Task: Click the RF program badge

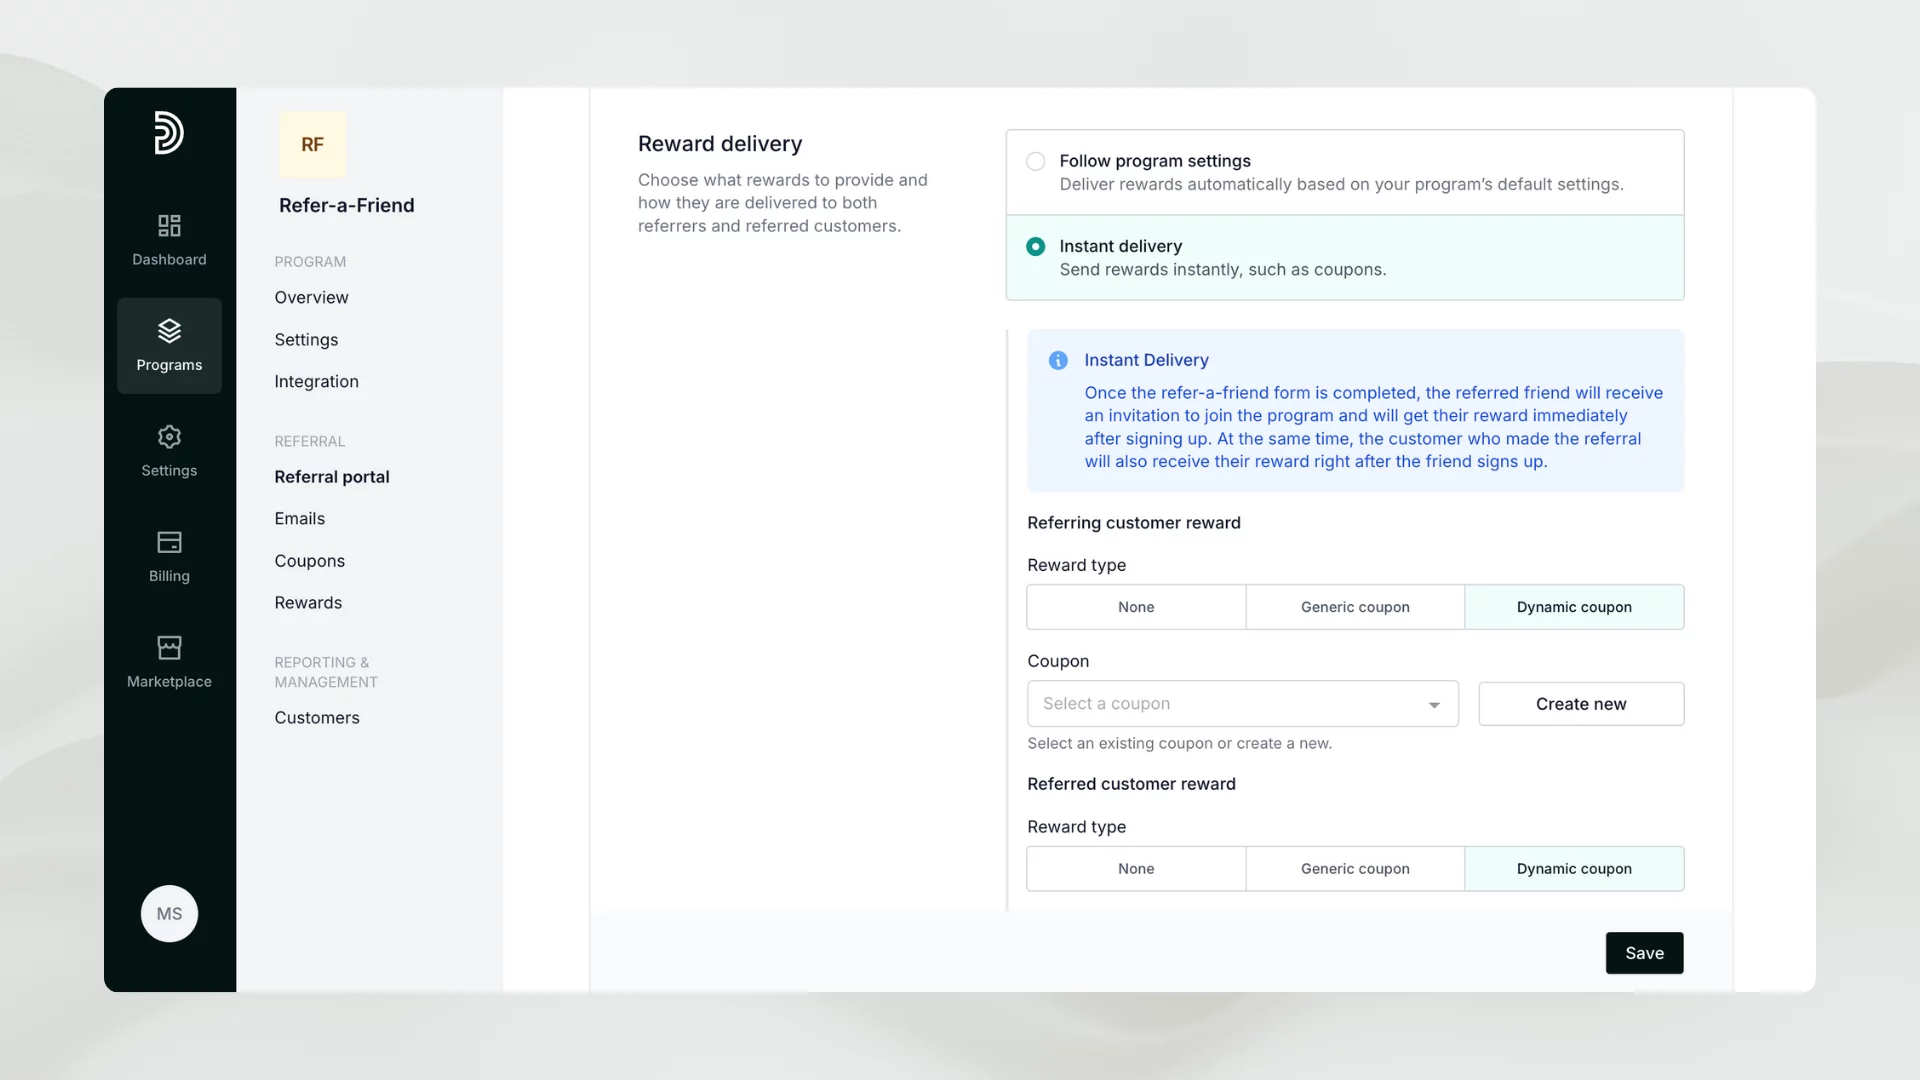Action: (312, 145)
